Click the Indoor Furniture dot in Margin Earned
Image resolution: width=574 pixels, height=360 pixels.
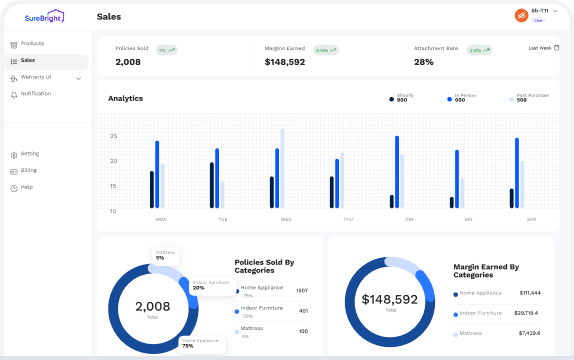[455, 315]
